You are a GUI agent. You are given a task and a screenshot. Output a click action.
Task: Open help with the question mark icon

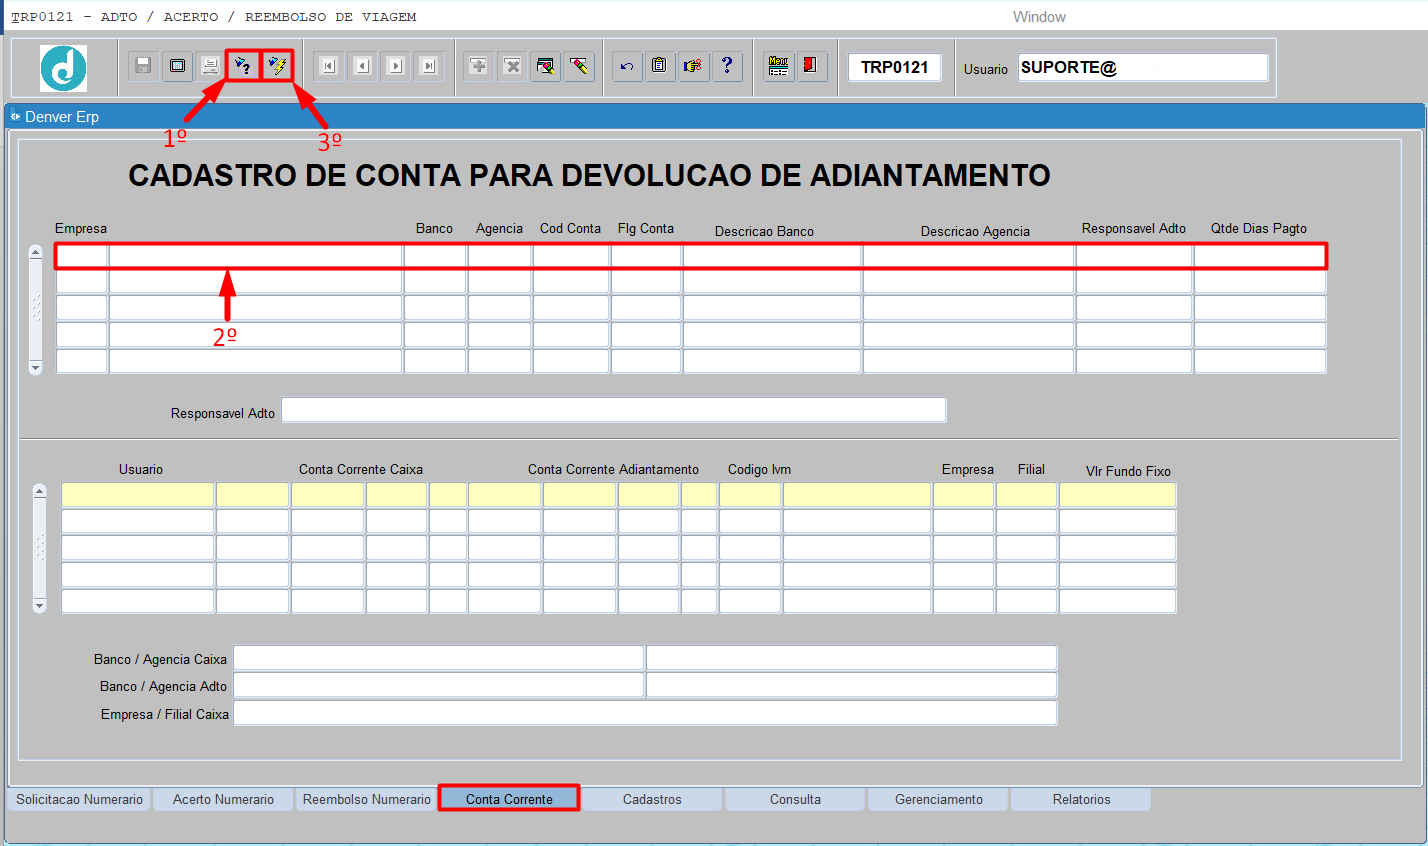727,66
